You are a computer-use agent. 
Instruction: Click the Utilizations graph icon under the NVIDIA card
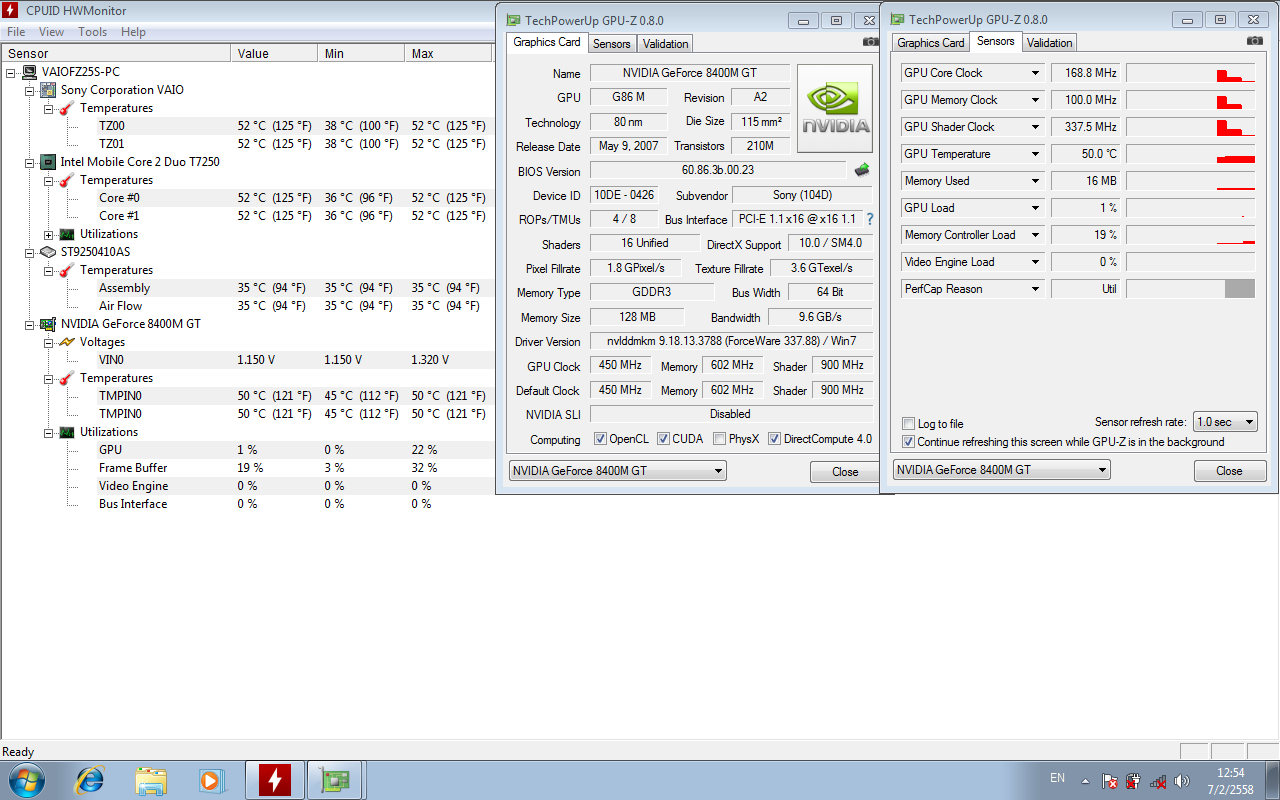(x=67, y=432)
